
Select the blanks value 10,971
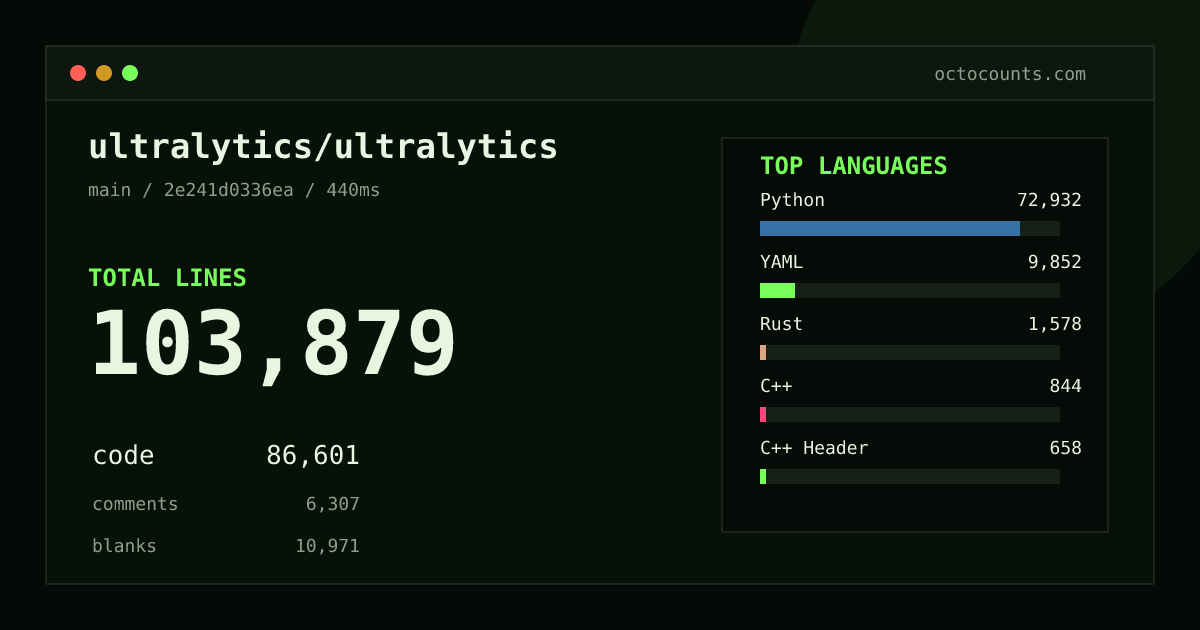pos(327,546)
